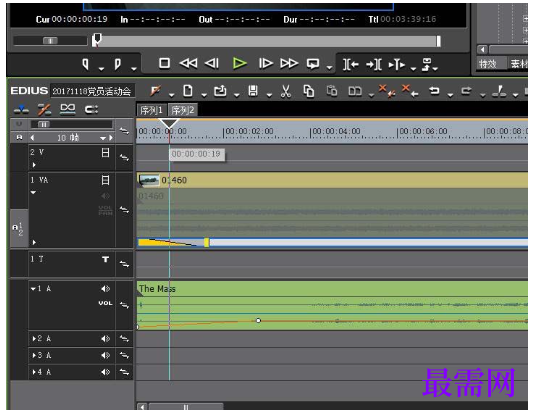534x414 pixels.
Task: Click the yellow transition handle on clip
Action: (x=206, y=242)
